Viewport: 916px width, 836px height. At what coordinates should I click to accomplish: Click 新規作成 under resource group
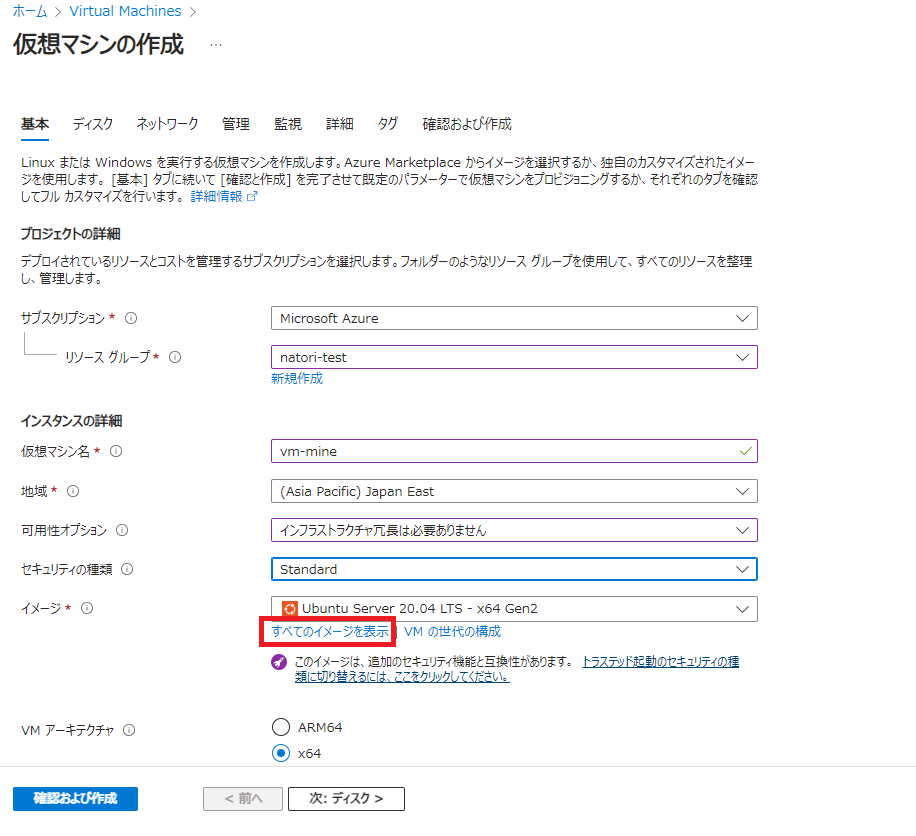click(x=297, y=379)
